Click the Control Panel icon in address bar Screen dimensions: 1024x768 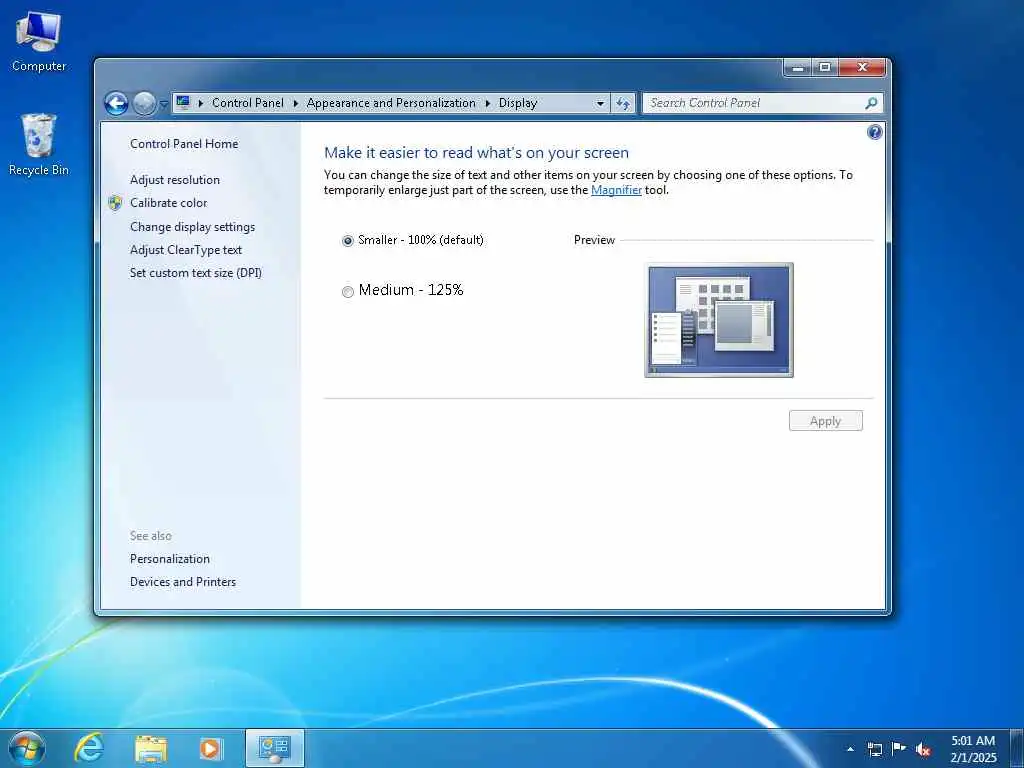click(183, 103)
